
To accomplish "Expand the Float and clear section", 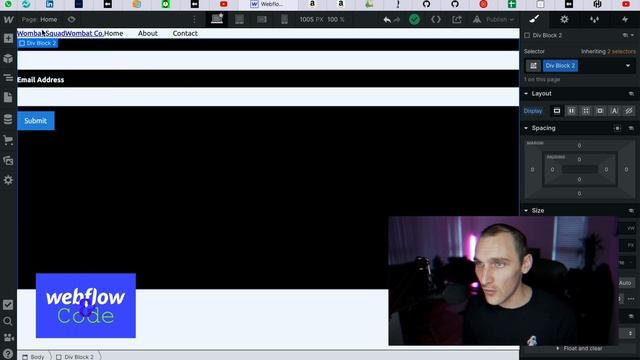I will [579, 348].
